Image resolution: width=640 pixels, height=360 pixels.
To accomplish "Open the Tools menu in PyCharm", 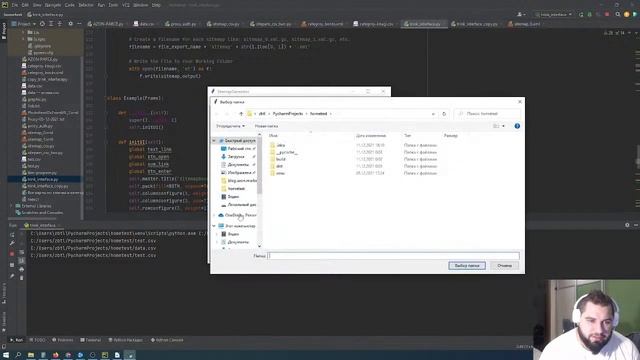I will click(x=113, y=5).
